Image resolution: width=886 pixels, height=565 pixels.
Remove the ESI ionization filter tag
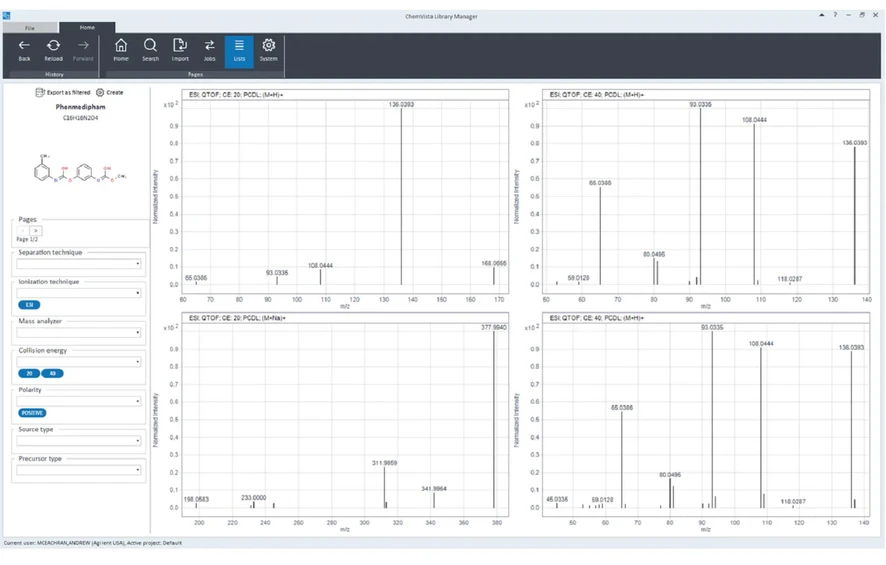pos(29,305)
